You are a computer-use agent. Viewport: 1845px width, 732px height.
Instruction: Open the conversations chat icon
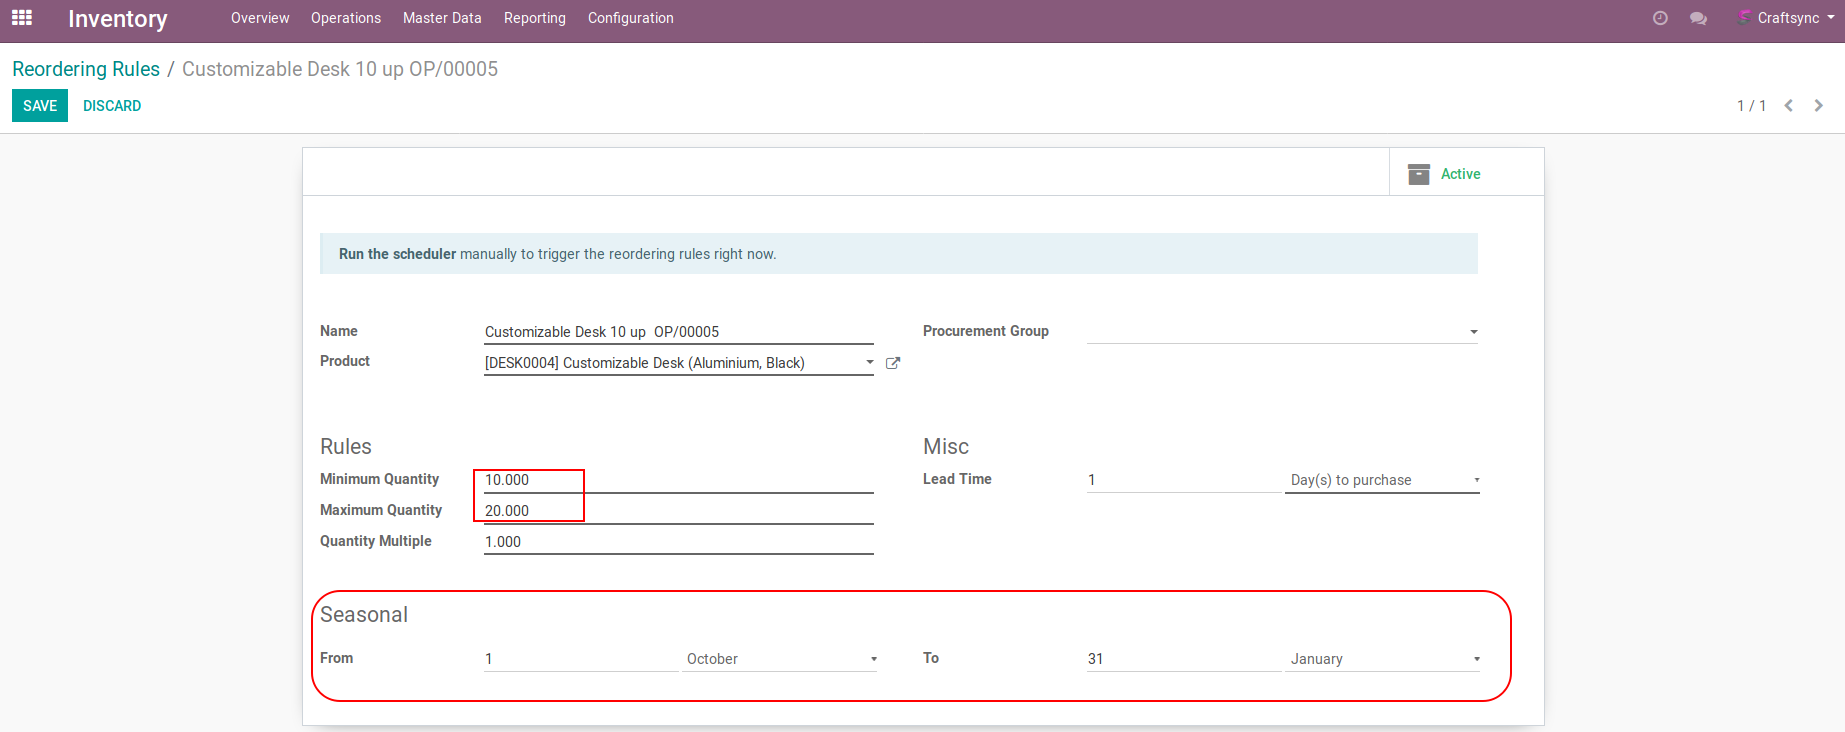click(x=1698, y=18)
